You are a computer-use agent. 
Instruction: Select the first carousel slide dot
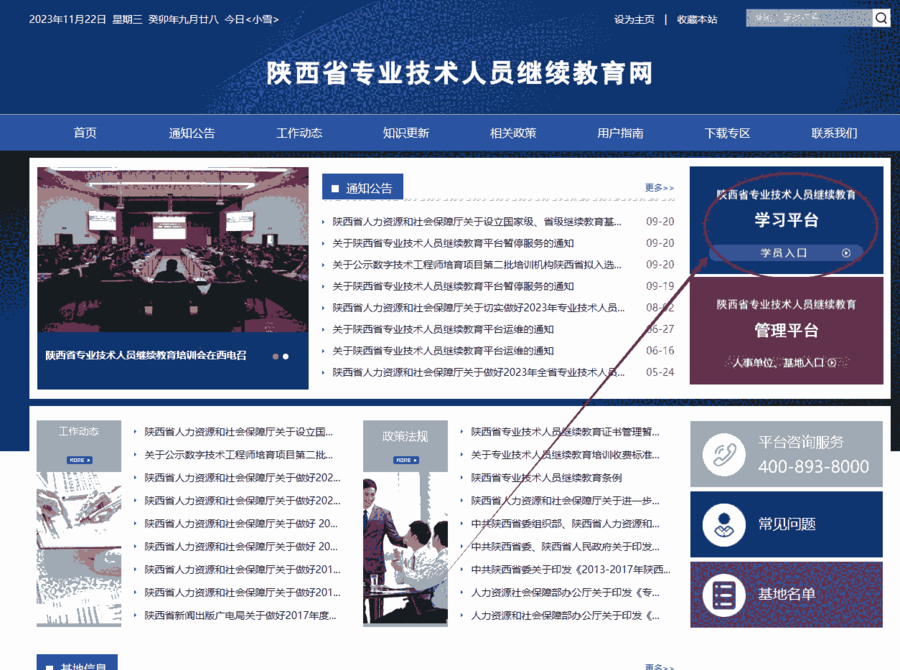point(275,356)
